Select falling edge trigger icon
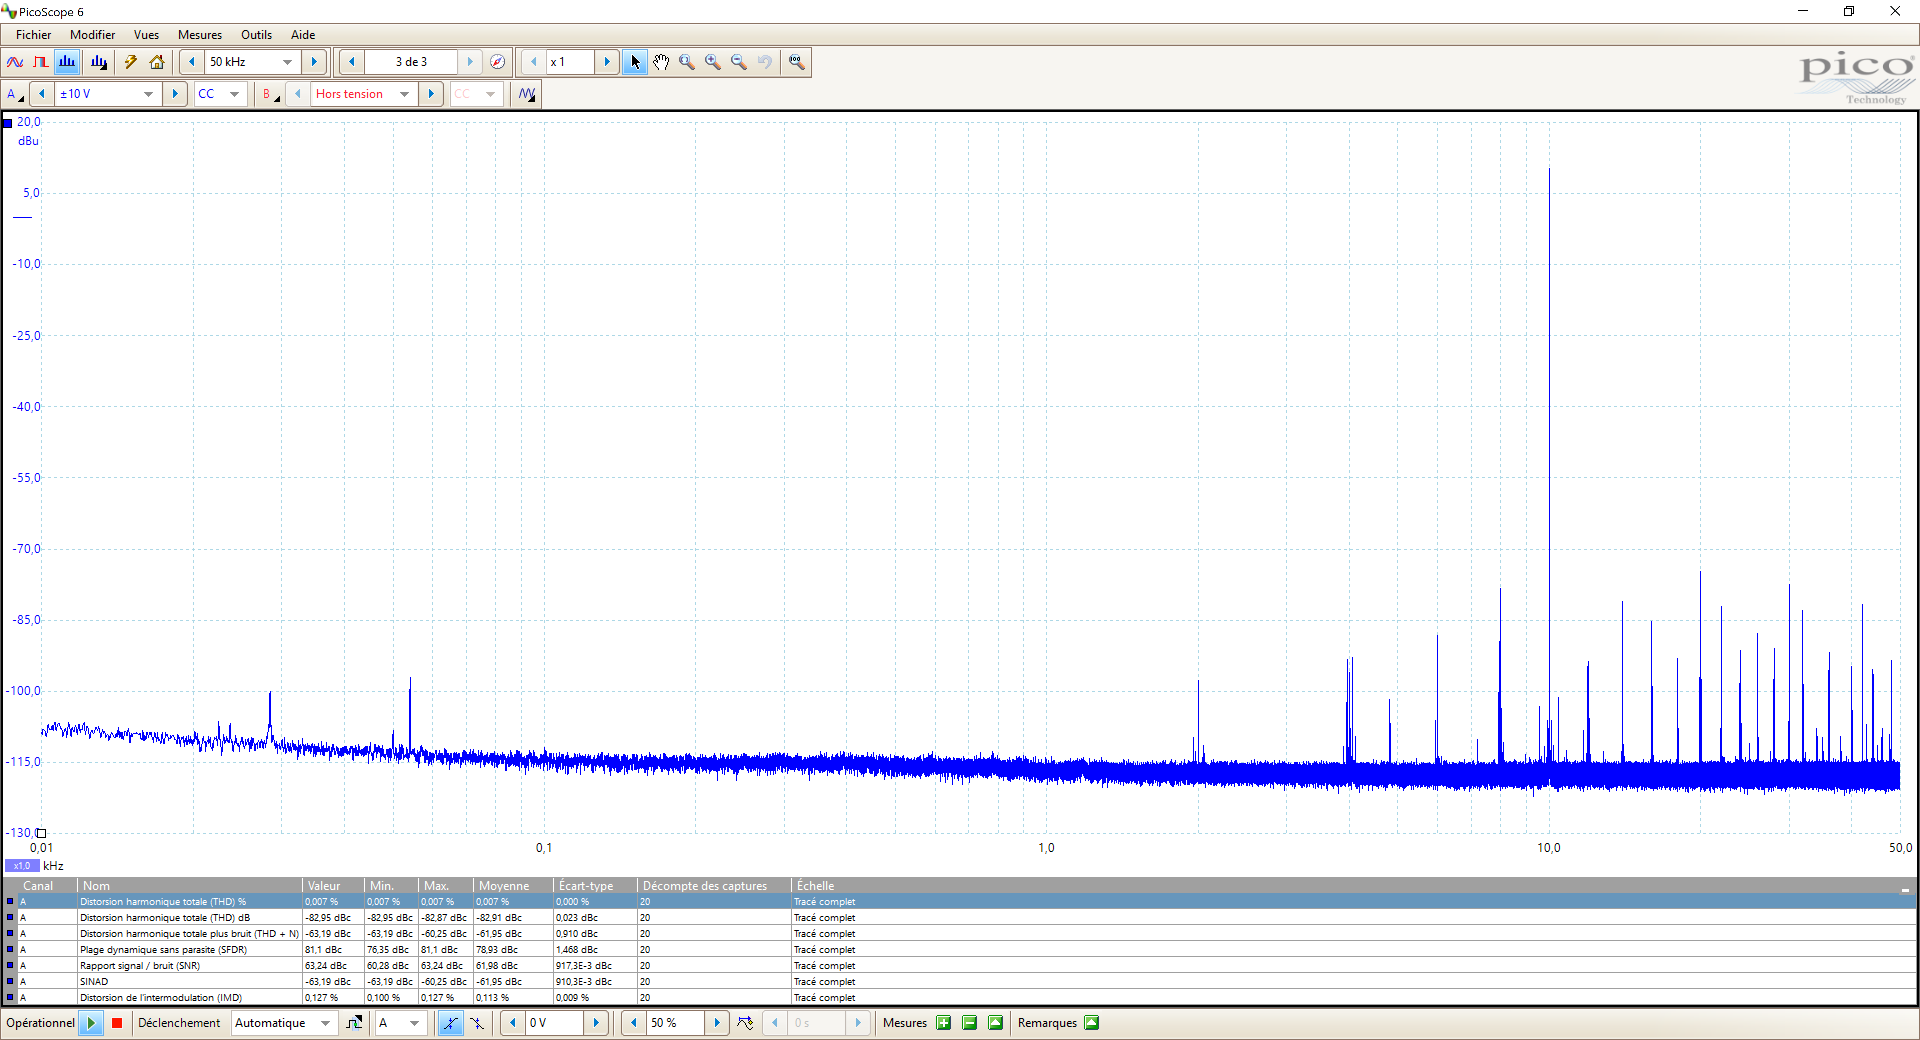The height and width of the screenshot is (1040, 1920). [x=477, y=1023]
